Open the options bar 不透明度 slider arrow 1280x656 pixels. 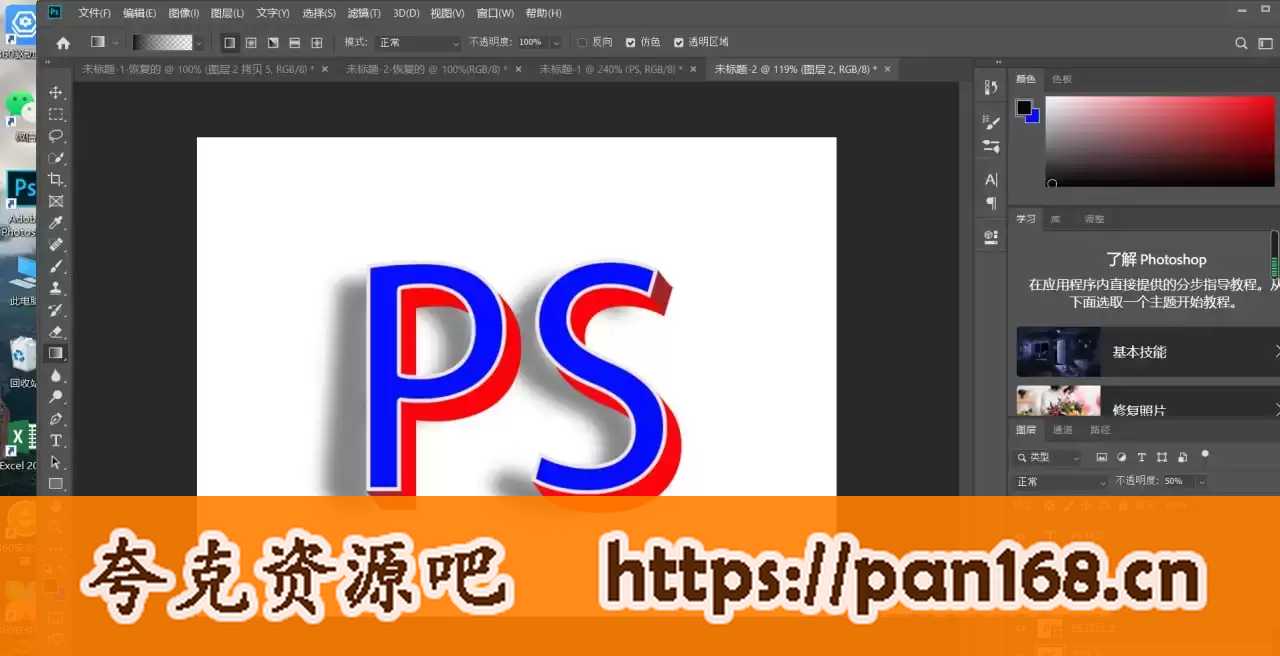[x=554, y=43]
